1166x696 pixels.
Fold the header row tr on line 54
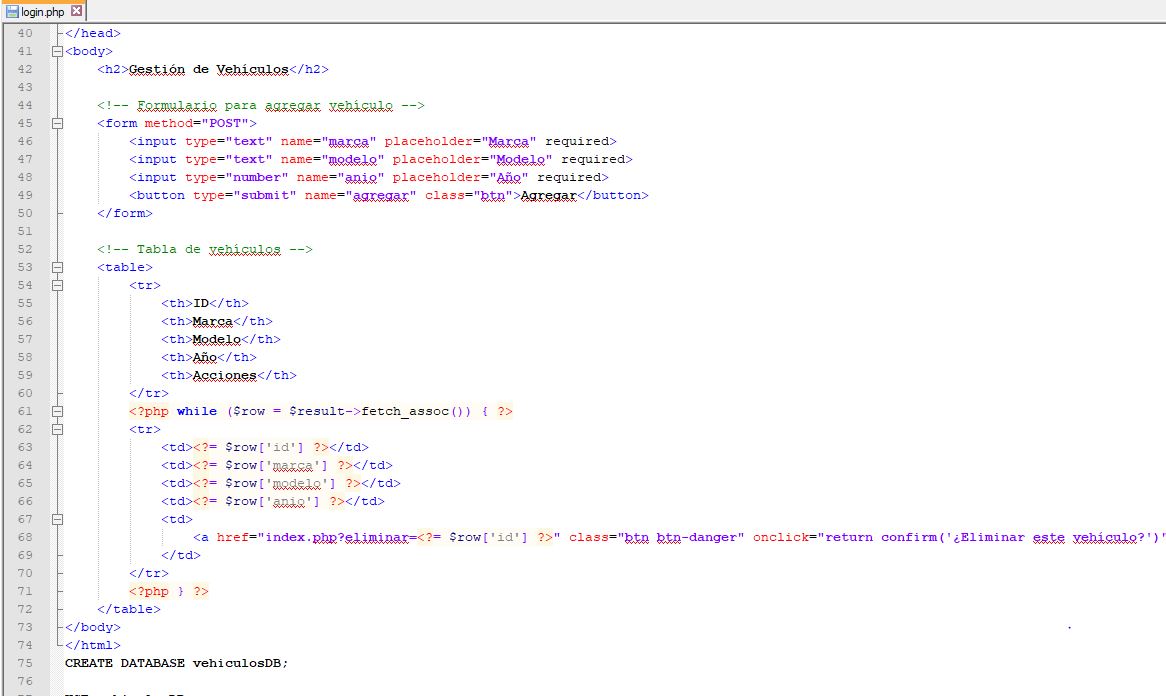[x=57, y=285]
